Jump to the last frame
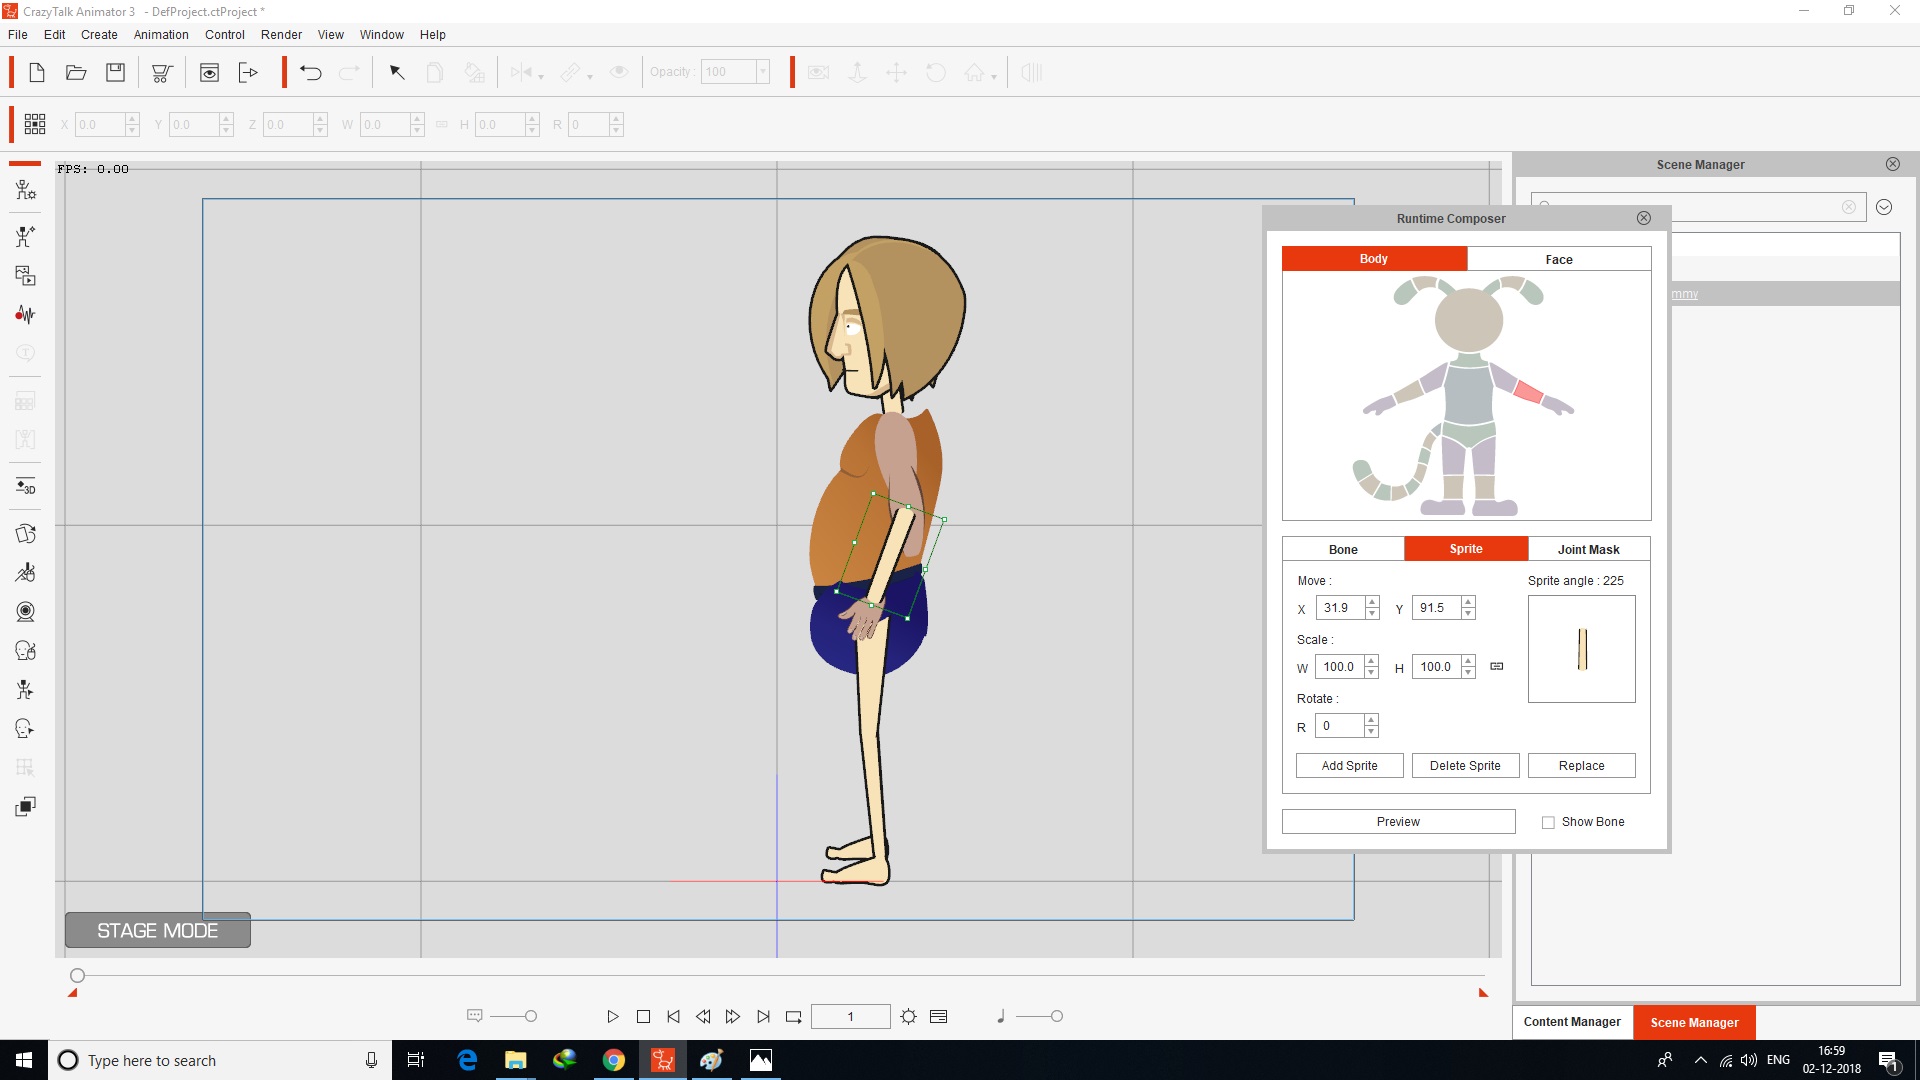This screenshot has width=1920, height=1080. click(x=763, y=1017)
